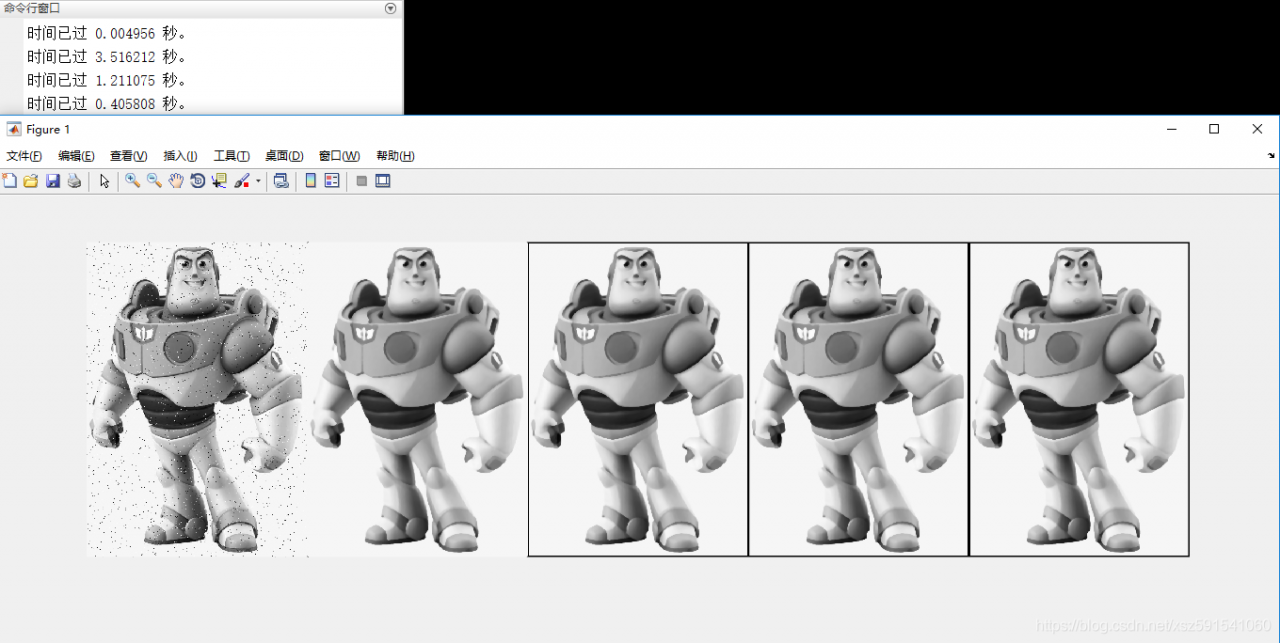
Task: Open the 桌面(D) menu
Action: click(284, 156)
